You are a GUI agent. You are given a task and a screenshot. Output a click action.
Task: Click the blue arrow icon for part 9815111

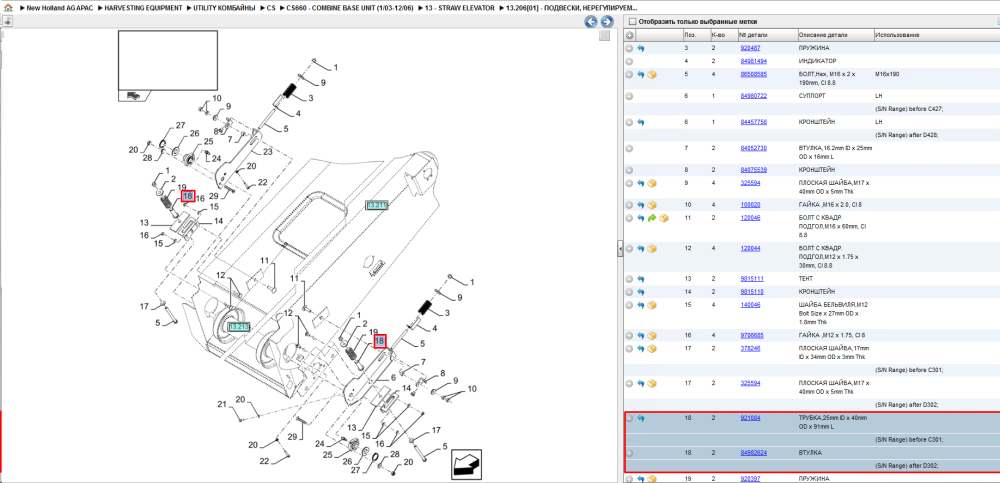[x=640, y=279]
